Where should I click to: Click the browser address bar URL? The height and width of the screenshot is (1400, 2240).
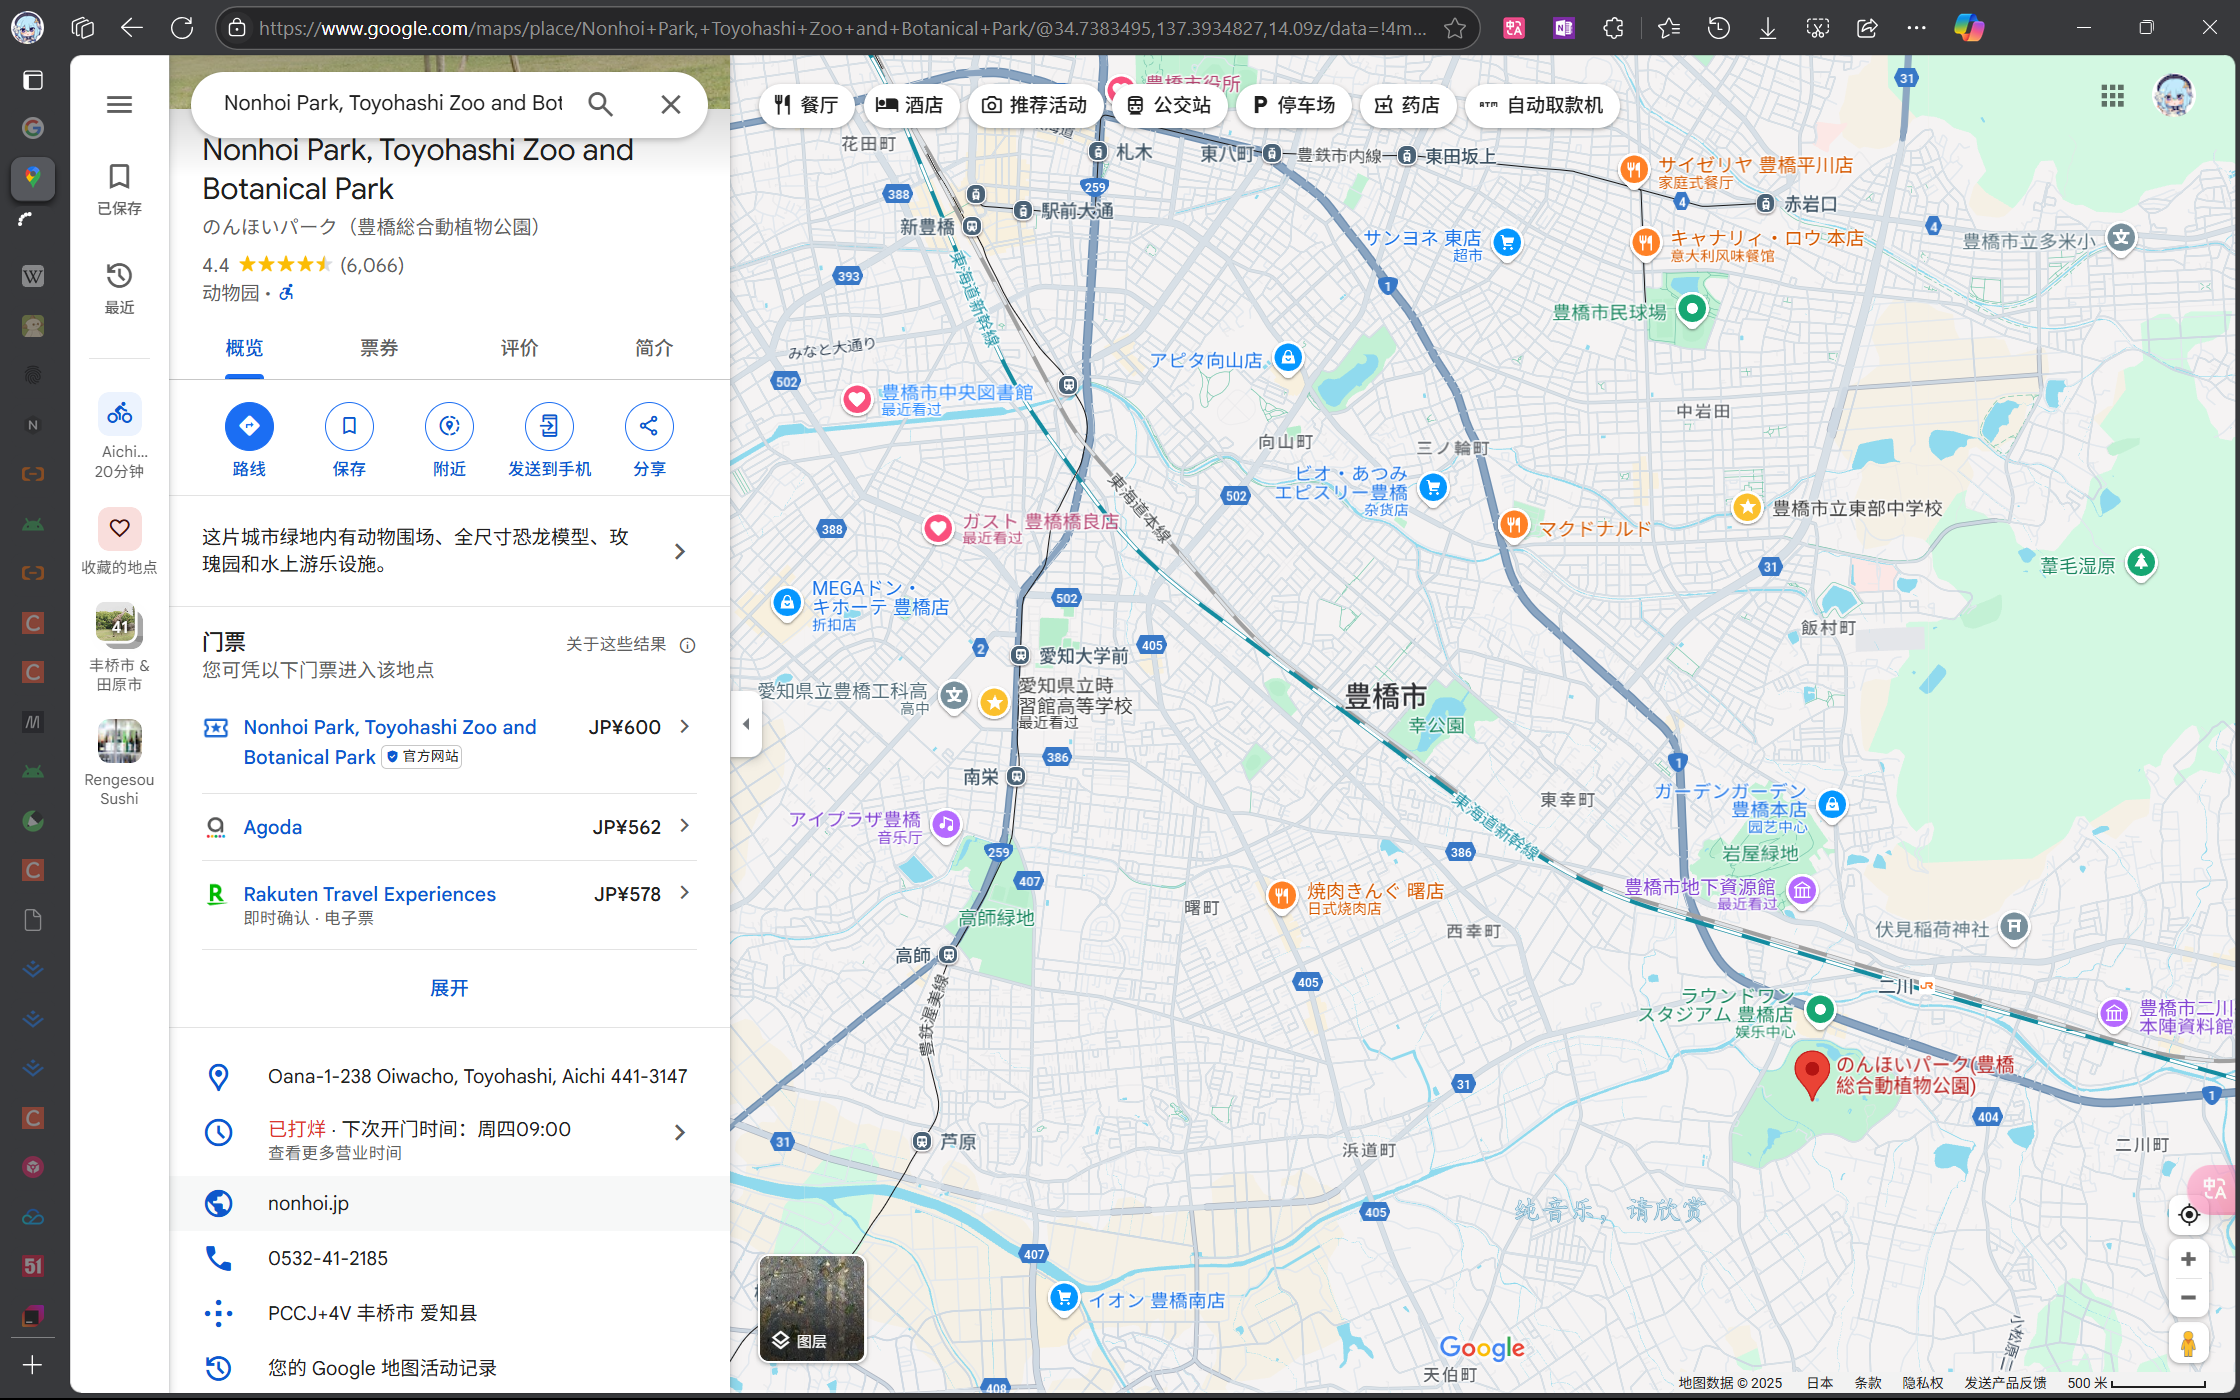click(x=842, y=28)
